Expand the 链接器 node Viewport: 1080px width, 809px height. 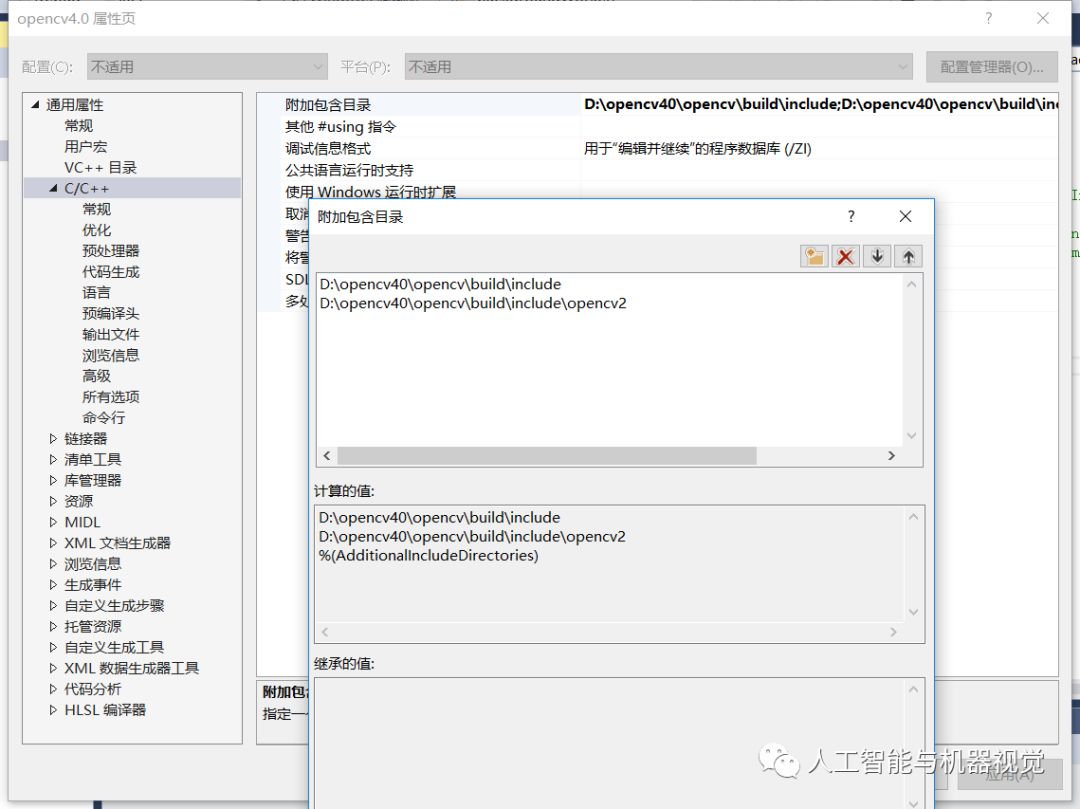click(54, 439)
